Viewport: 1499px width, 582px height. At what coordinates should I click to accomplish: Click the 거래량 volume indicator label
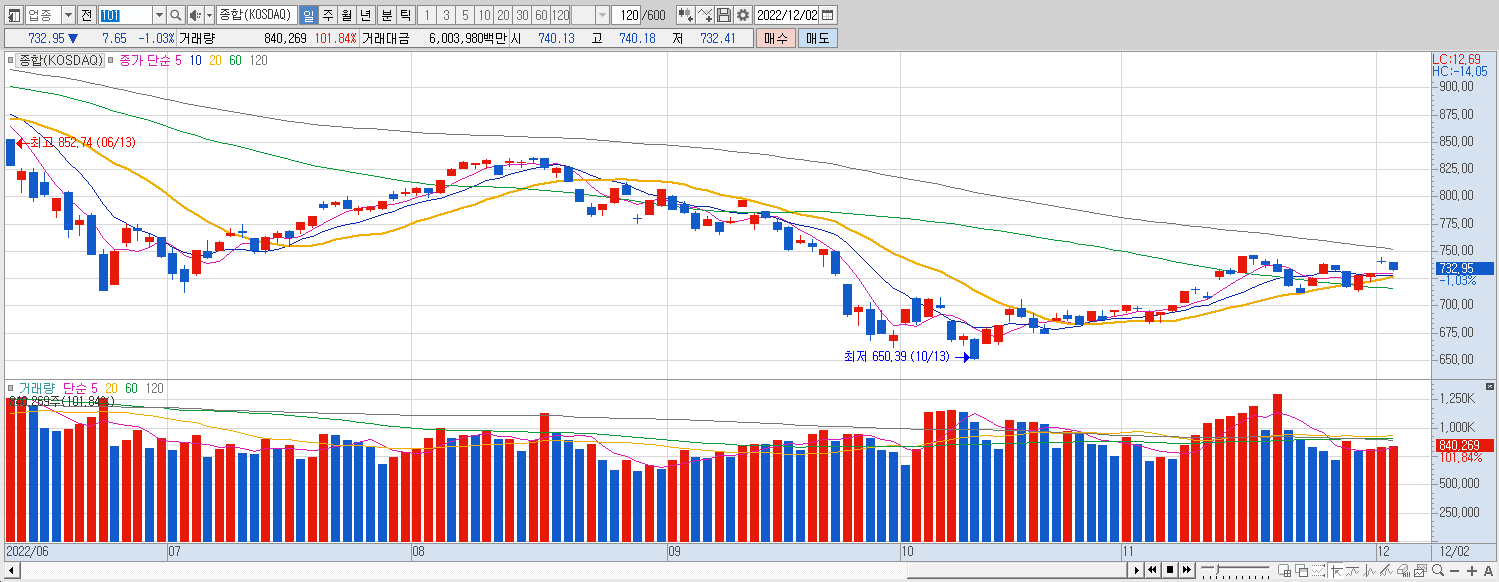click(39, 388)
